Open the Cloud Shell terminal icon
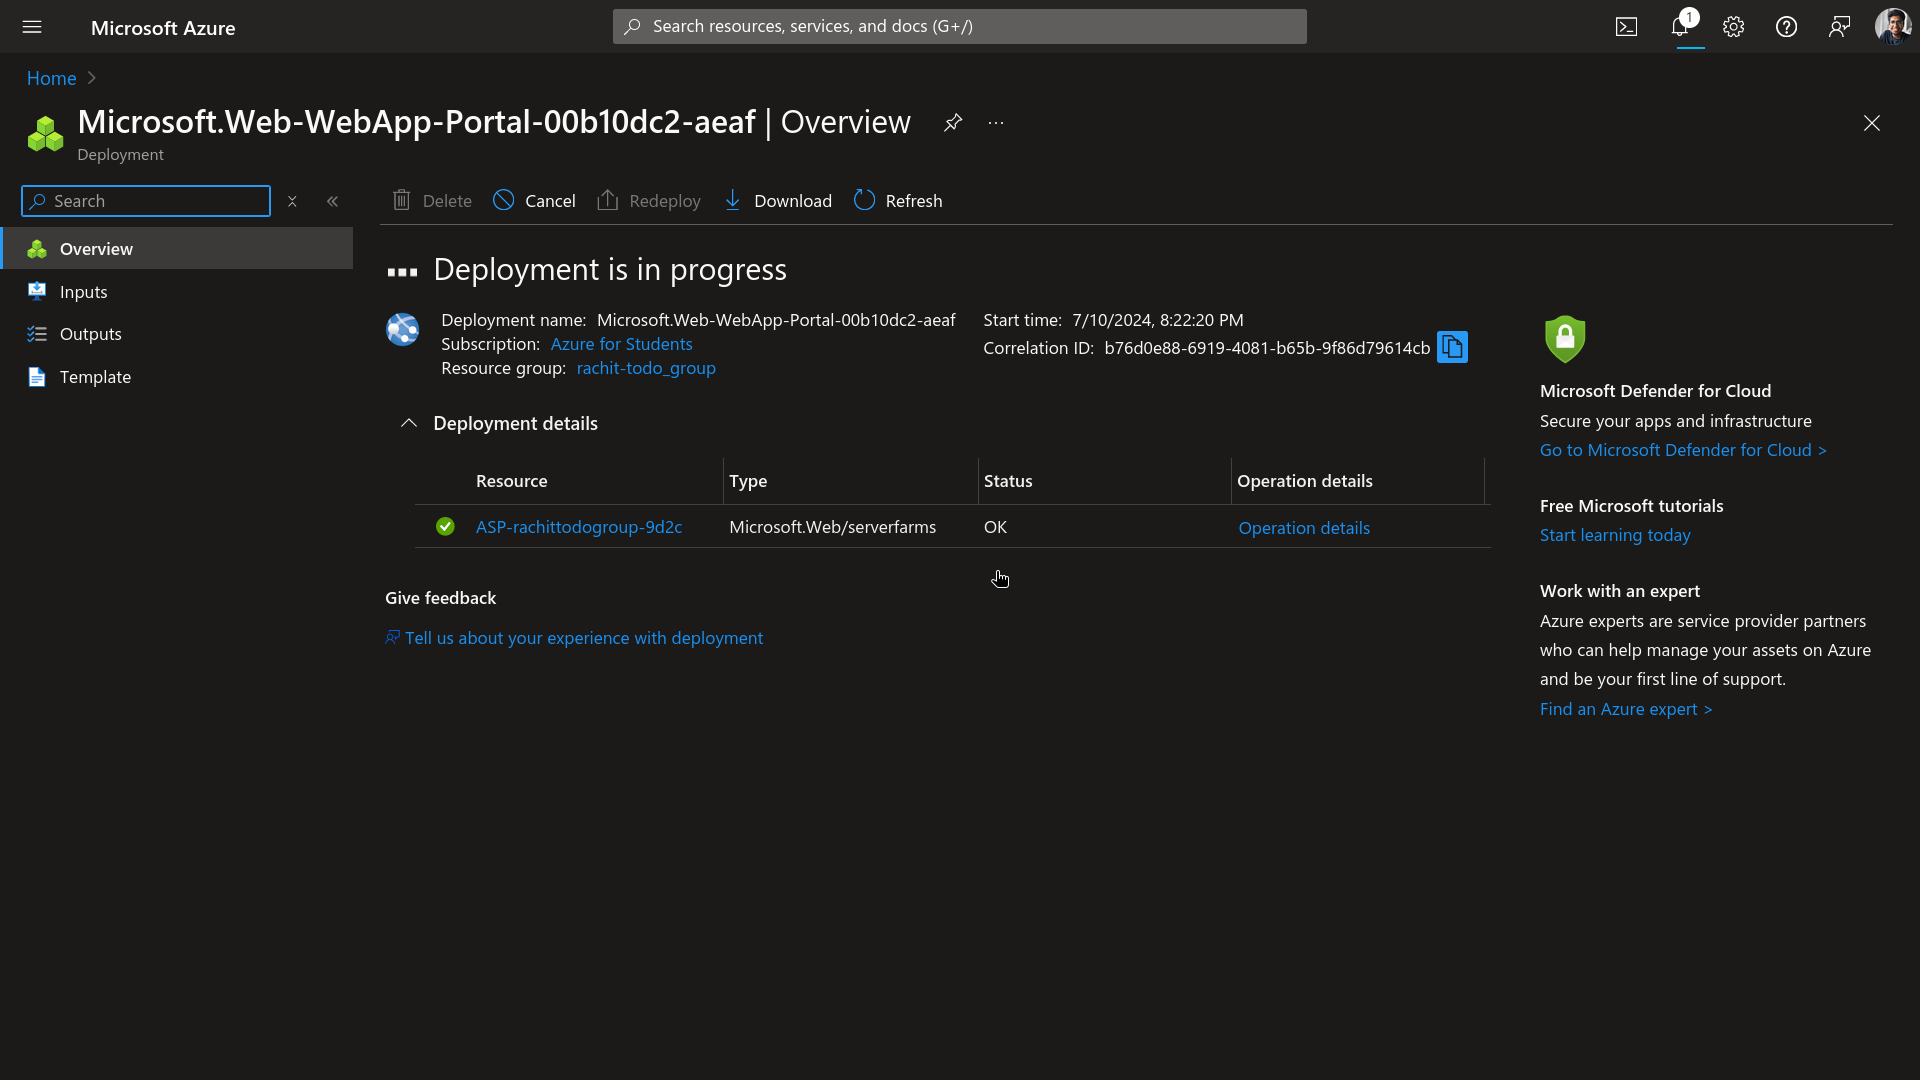The image size is (1920, 1080). coord(1626,26)
